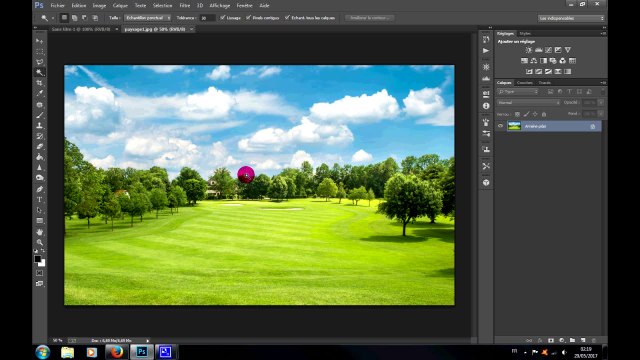Select the Paint Bucket tool
The image size is (640, 360).
[x=40, y=157]
